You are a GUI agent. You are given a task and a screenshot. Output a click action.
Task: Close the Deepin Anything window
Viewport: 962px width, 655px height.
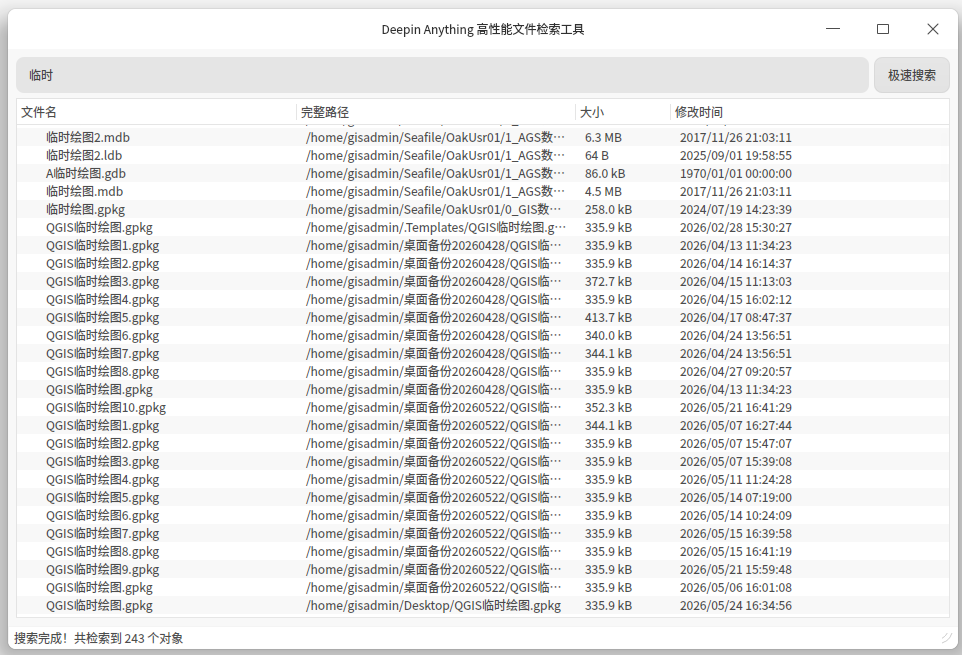933,29
